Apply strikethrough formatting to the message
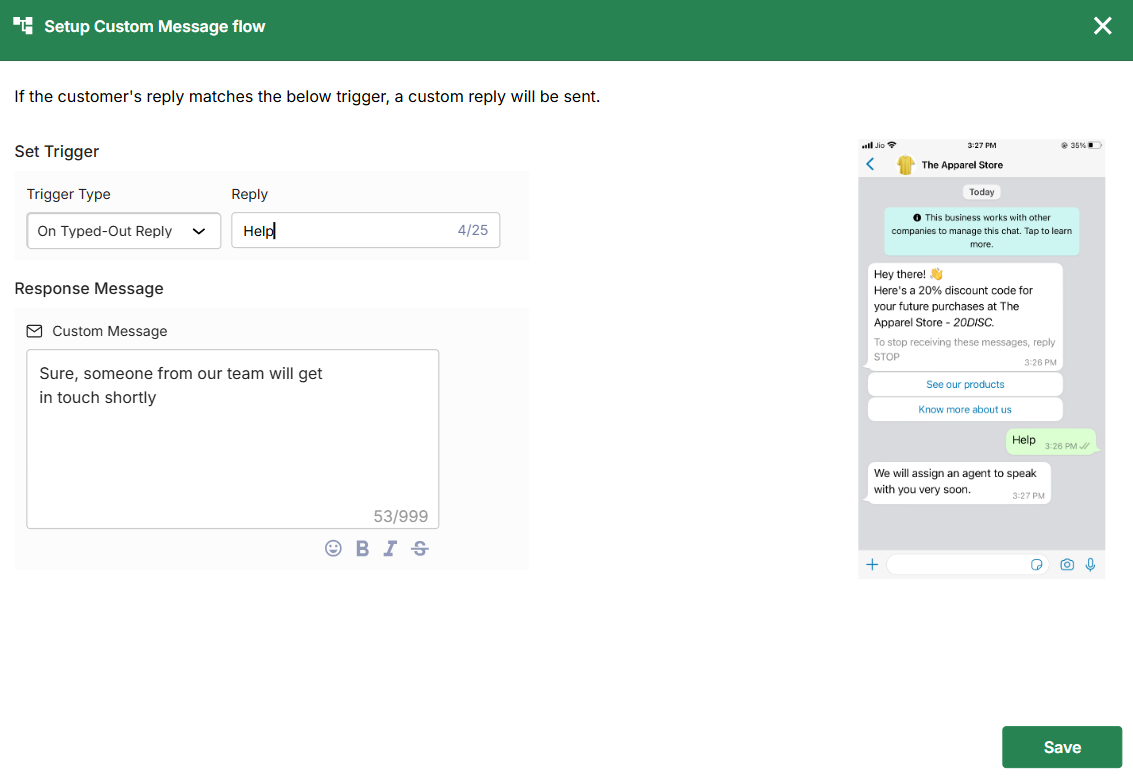The height and width of the screenshot is (777, 1133). coord(420,549)
